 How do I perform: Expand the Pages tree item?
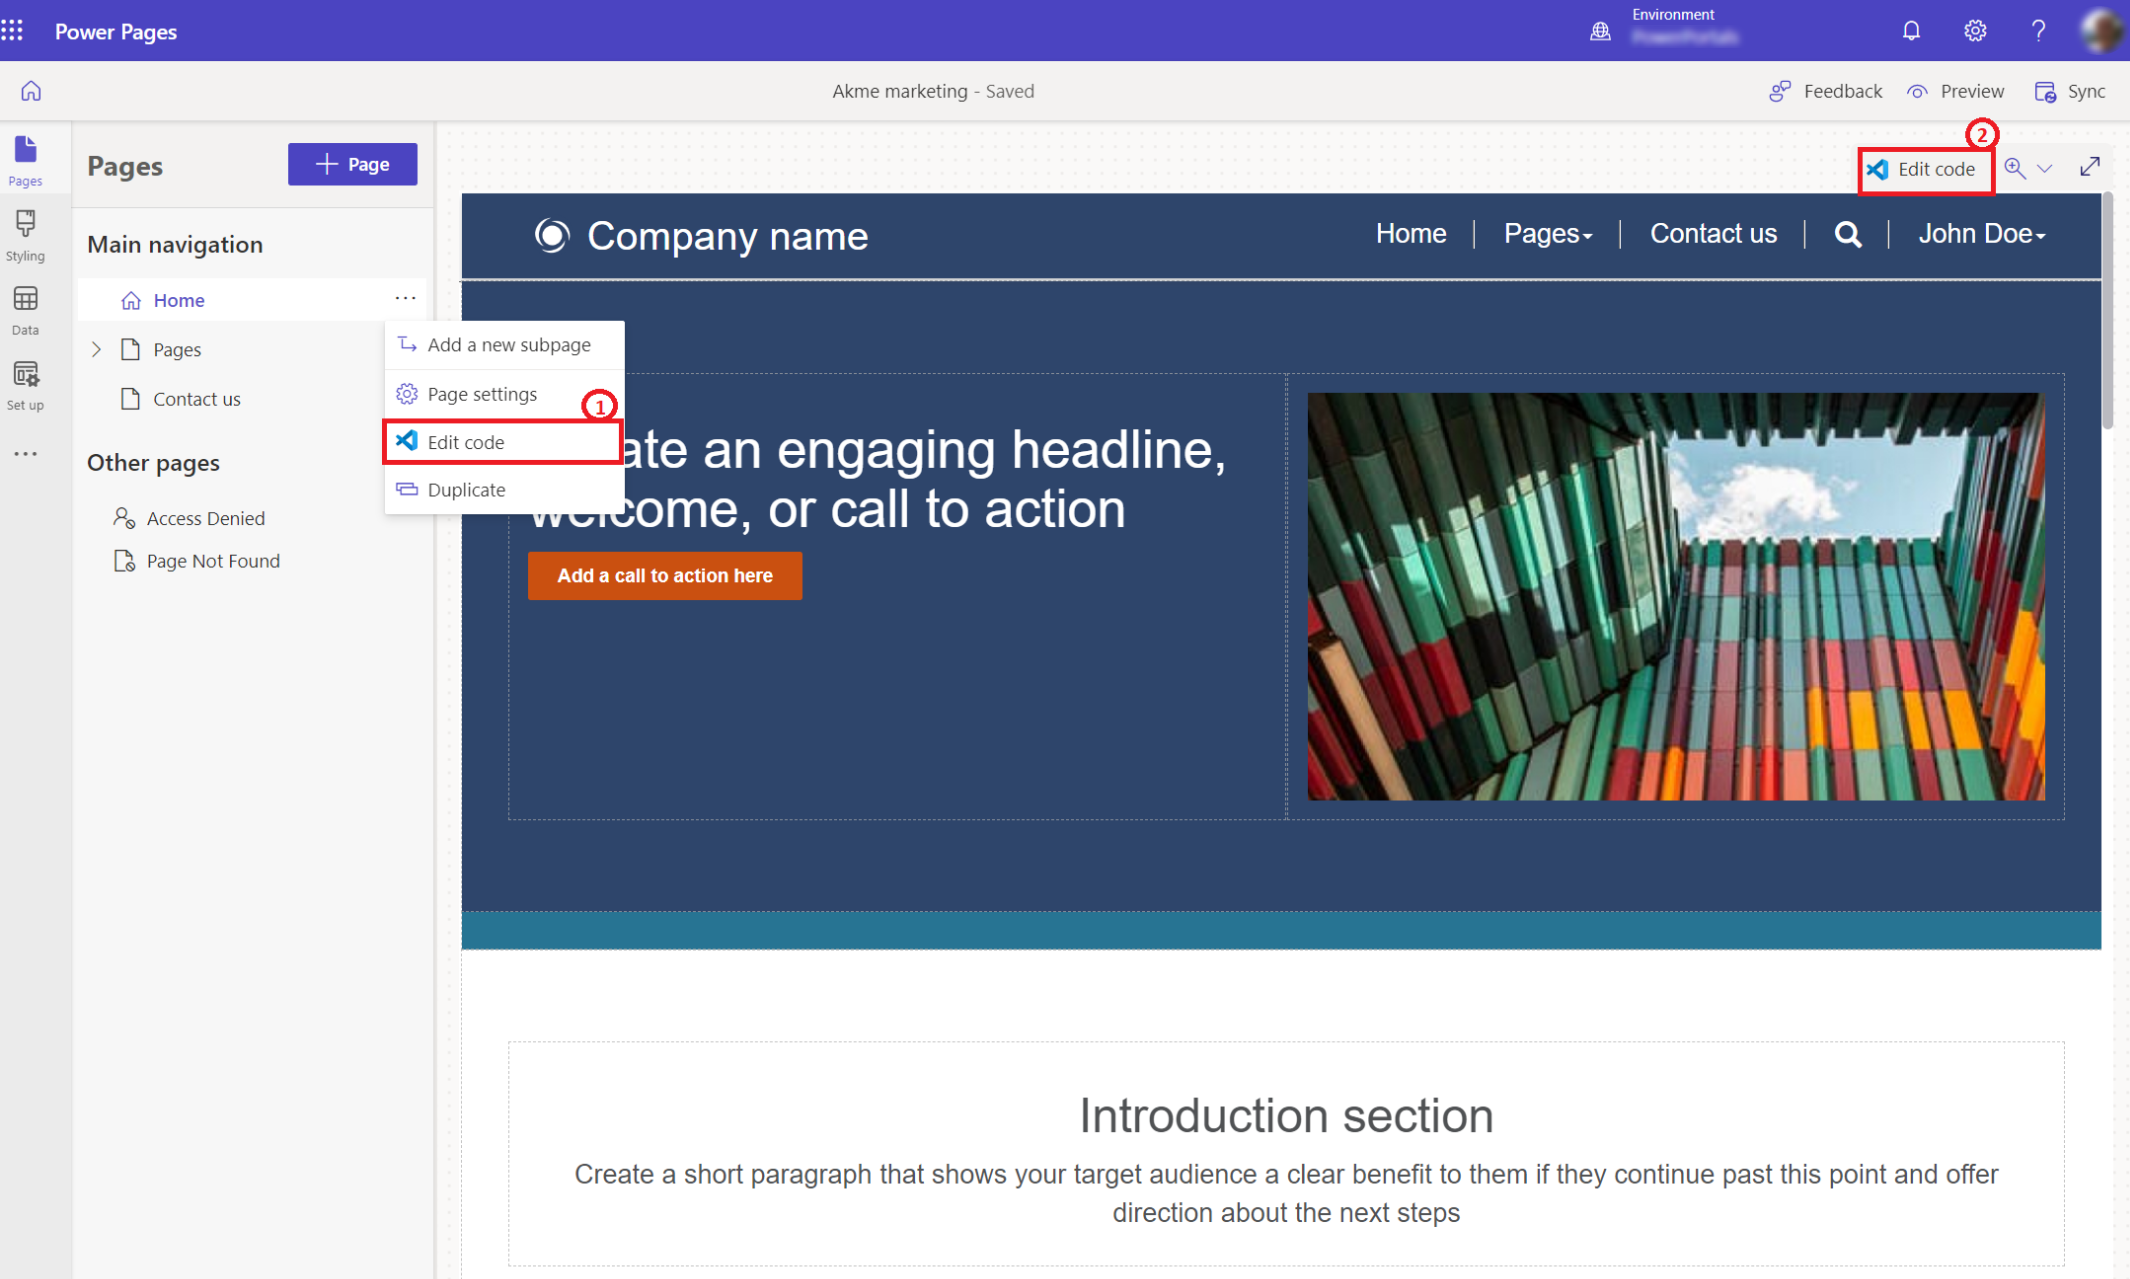97,348
